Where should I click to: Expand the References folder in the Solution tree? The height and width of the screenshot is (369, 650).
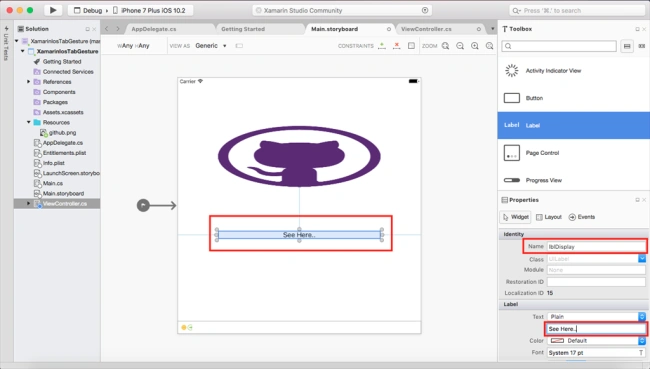tap(29, 82)
